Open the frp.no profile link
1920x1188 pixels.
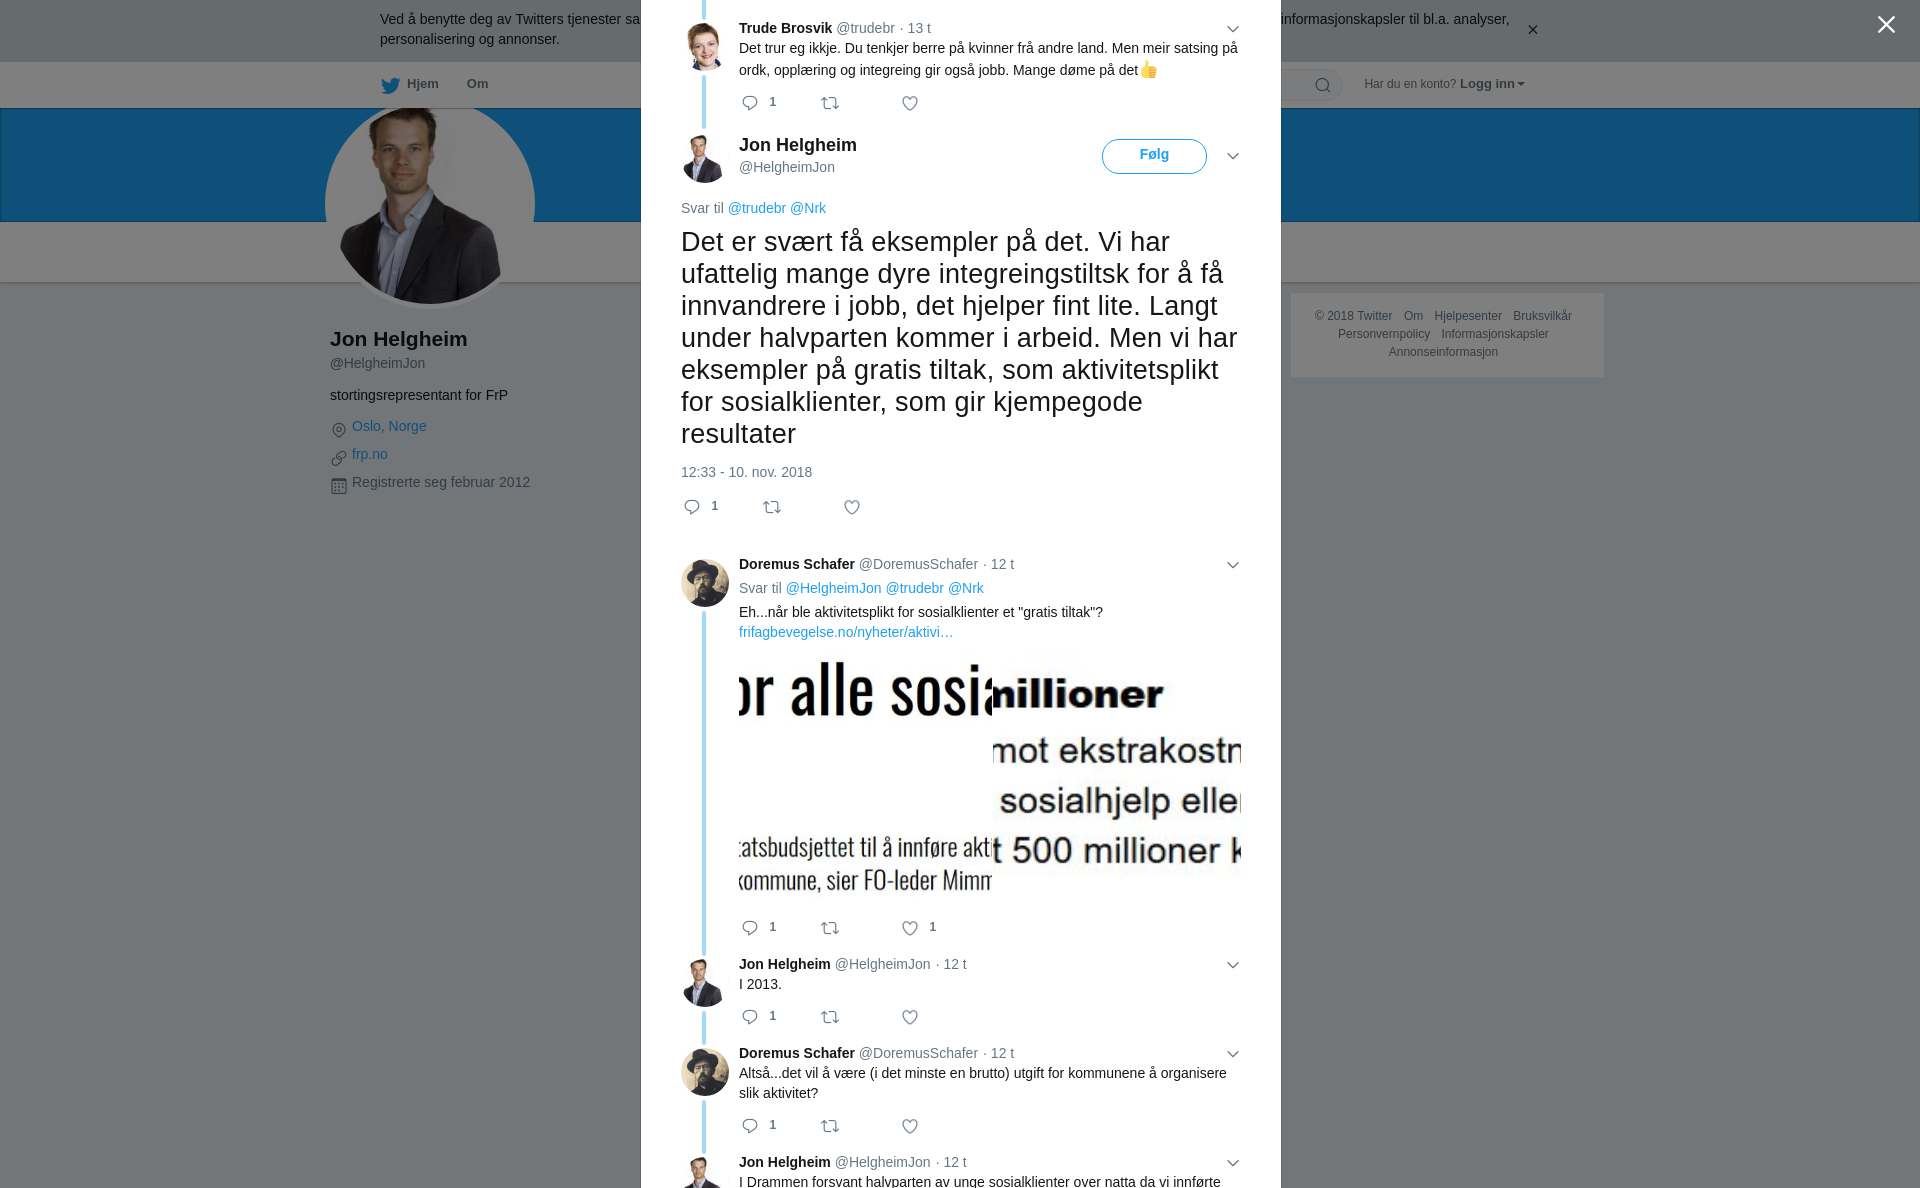pos(370,454)
